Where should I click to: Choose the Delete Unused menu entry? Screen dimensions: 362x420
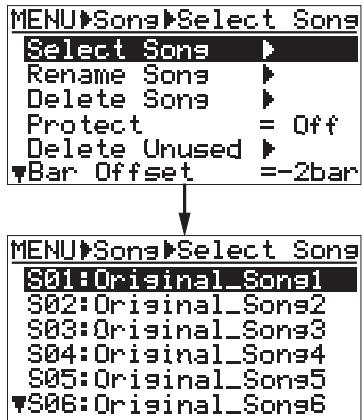click(134, 149)
